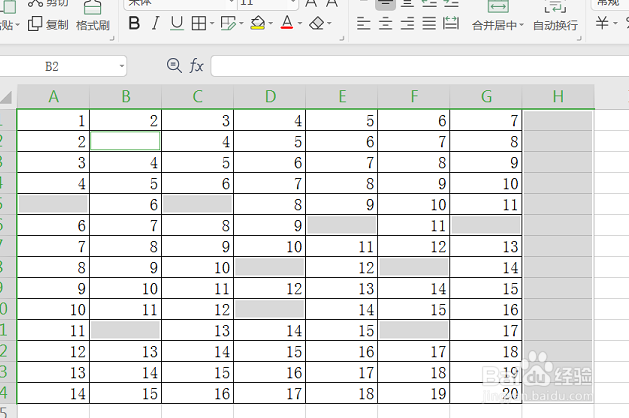The image size is (629, 418).
Task: Align text to the left
Action: [x=363, y=24]
